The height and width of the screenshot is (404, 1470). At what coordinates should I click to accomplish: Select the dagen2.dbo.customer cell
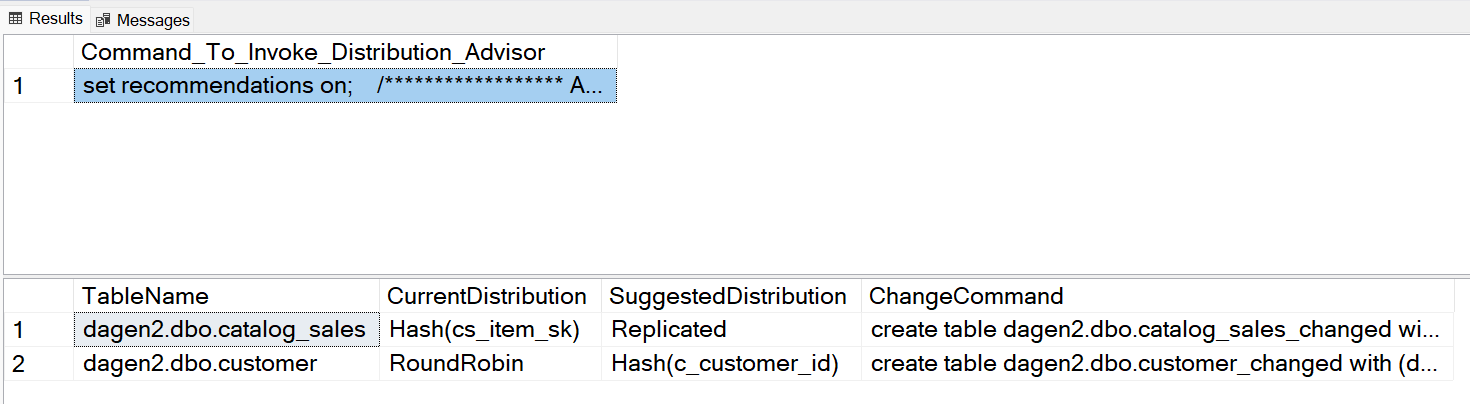[227, 363]
